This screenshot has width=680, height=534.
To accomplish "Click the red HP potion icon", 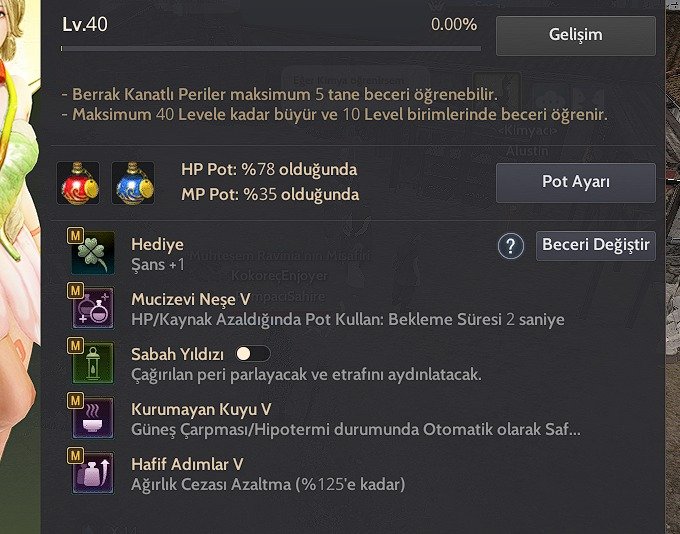I will pyautogui.click(x=78, y=183).
